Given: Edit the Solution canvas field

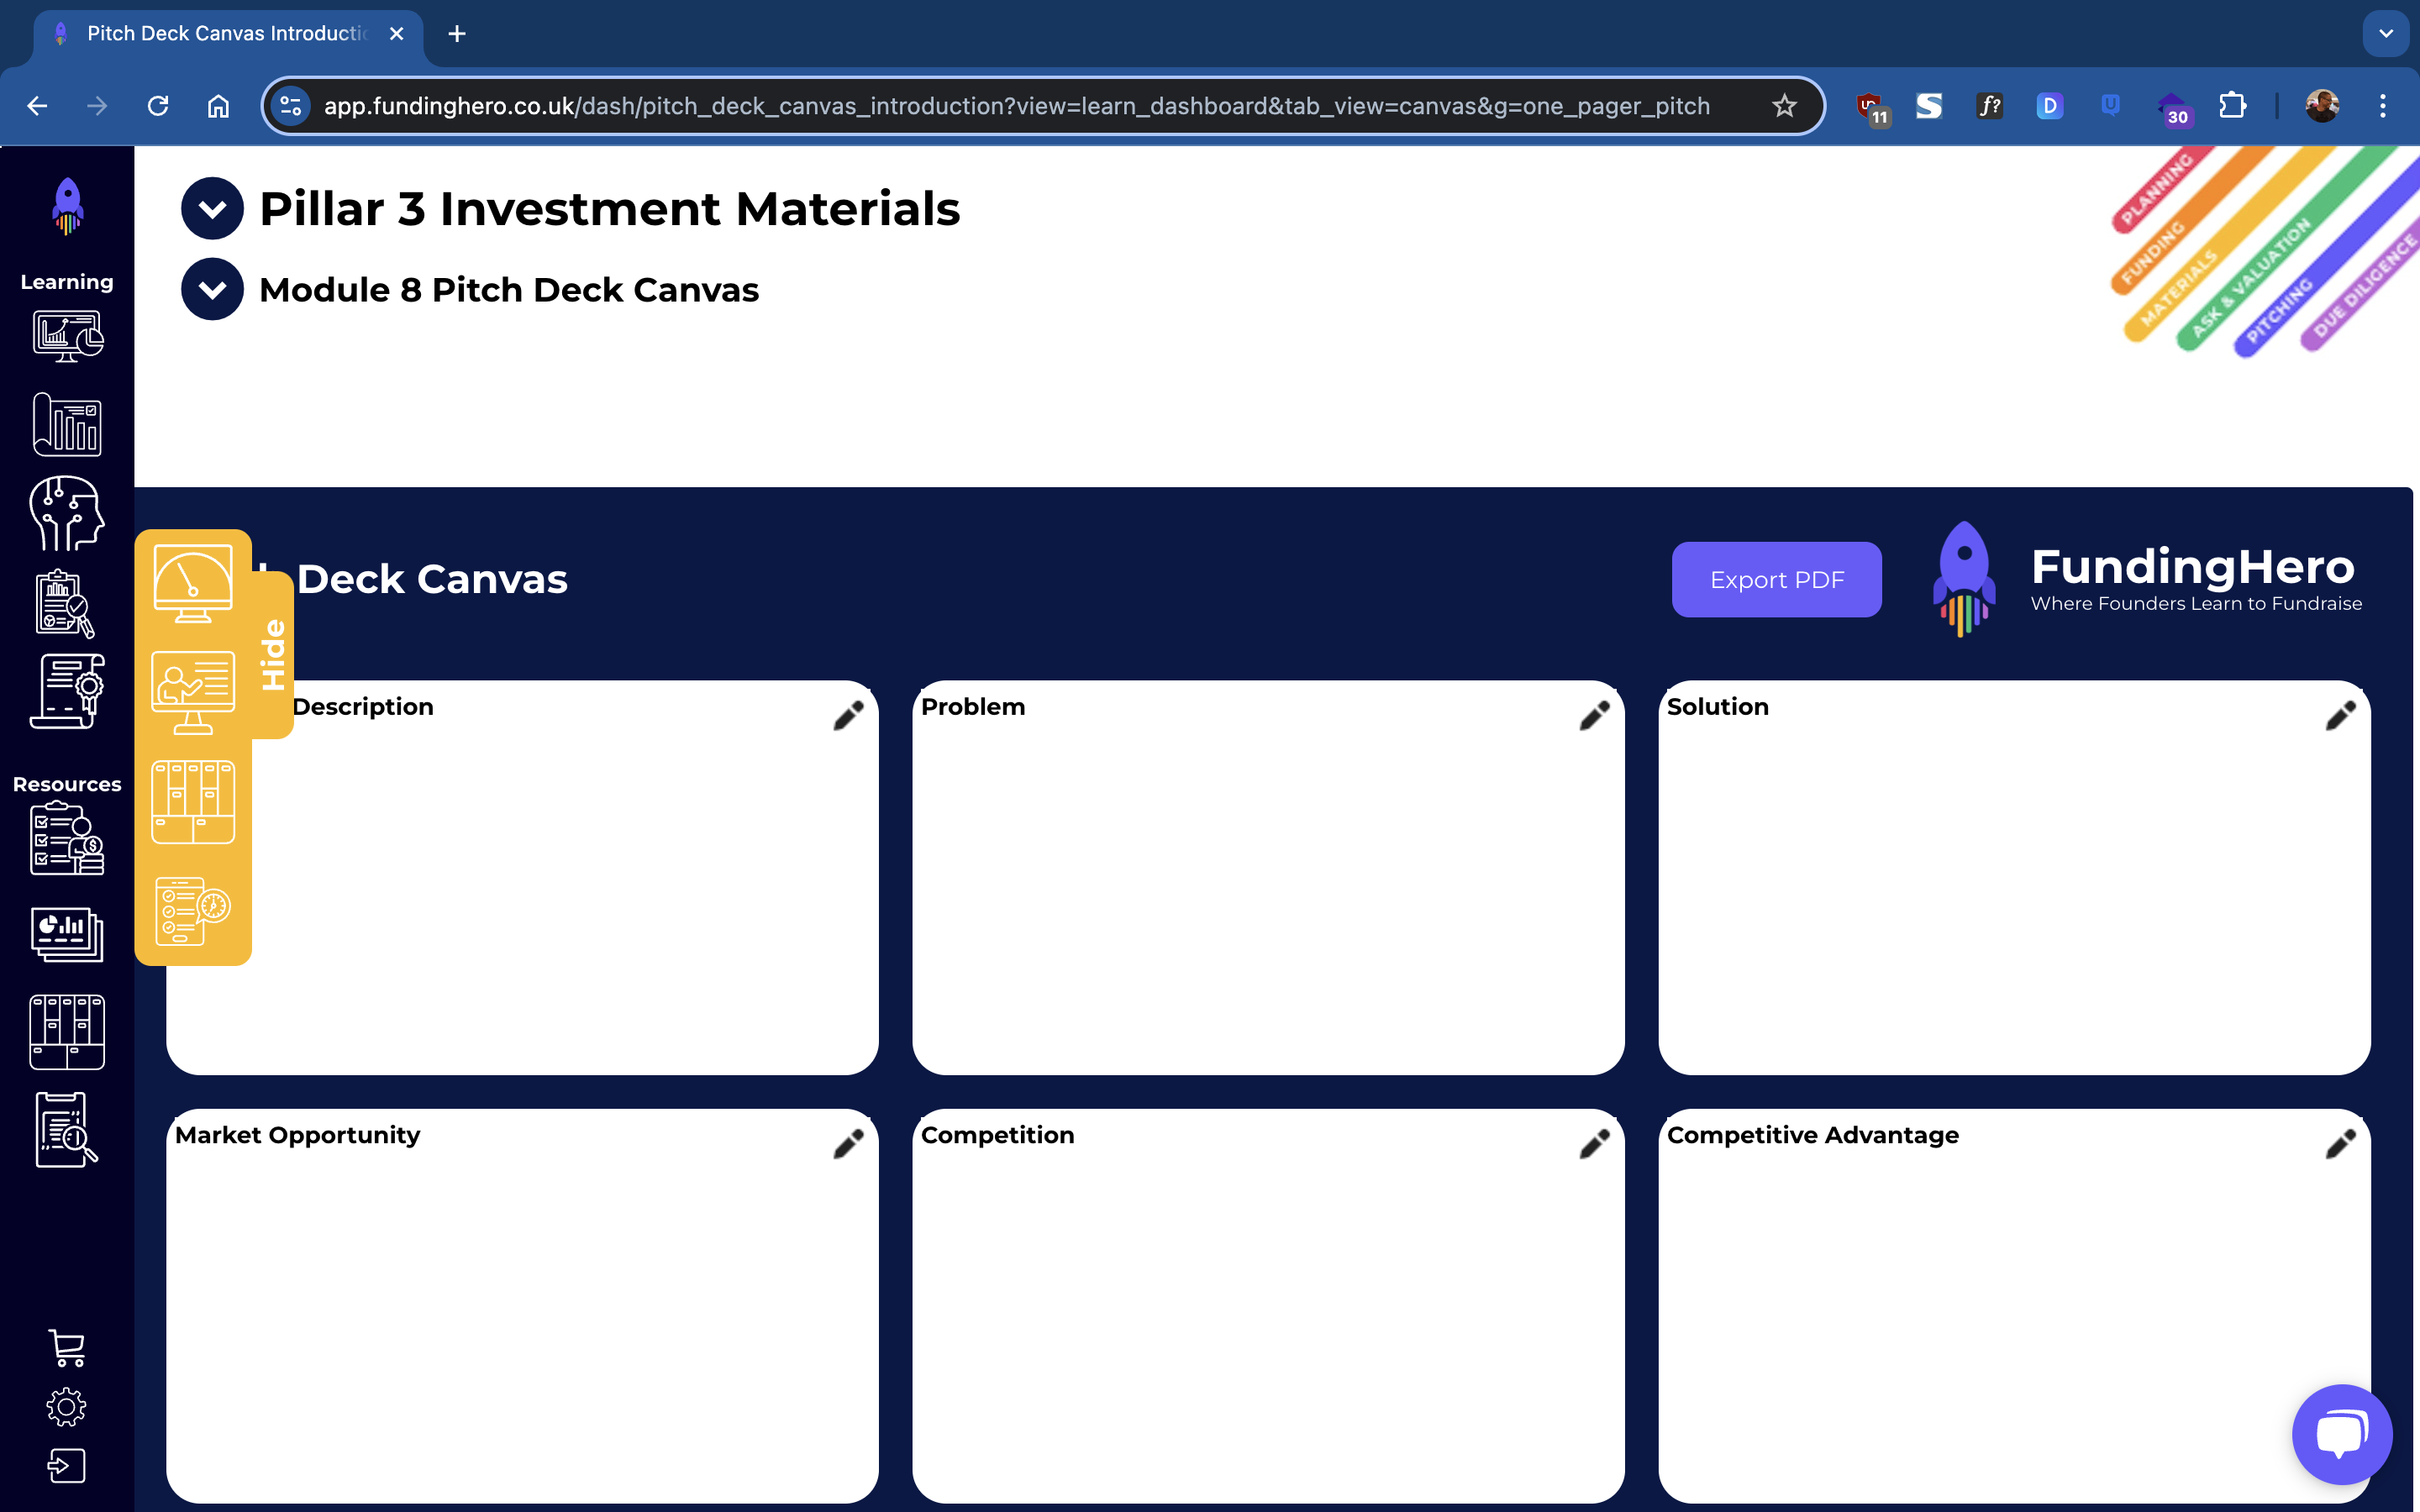Looking at the screenshot, I should 2342,714.
